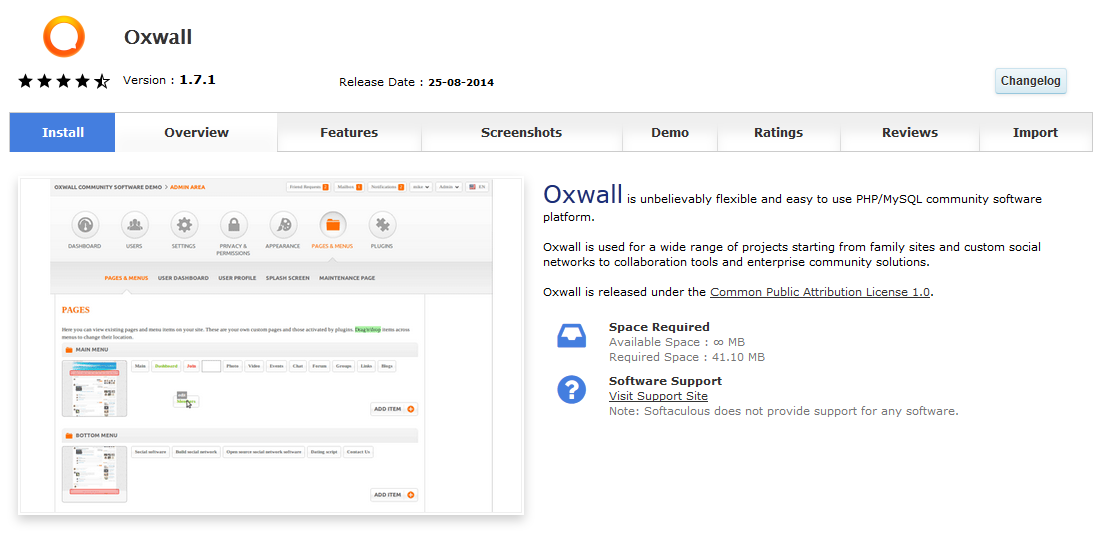Open the Demo tab
The height and width of the screenshot is (551, 1099).
coord(670,132)
